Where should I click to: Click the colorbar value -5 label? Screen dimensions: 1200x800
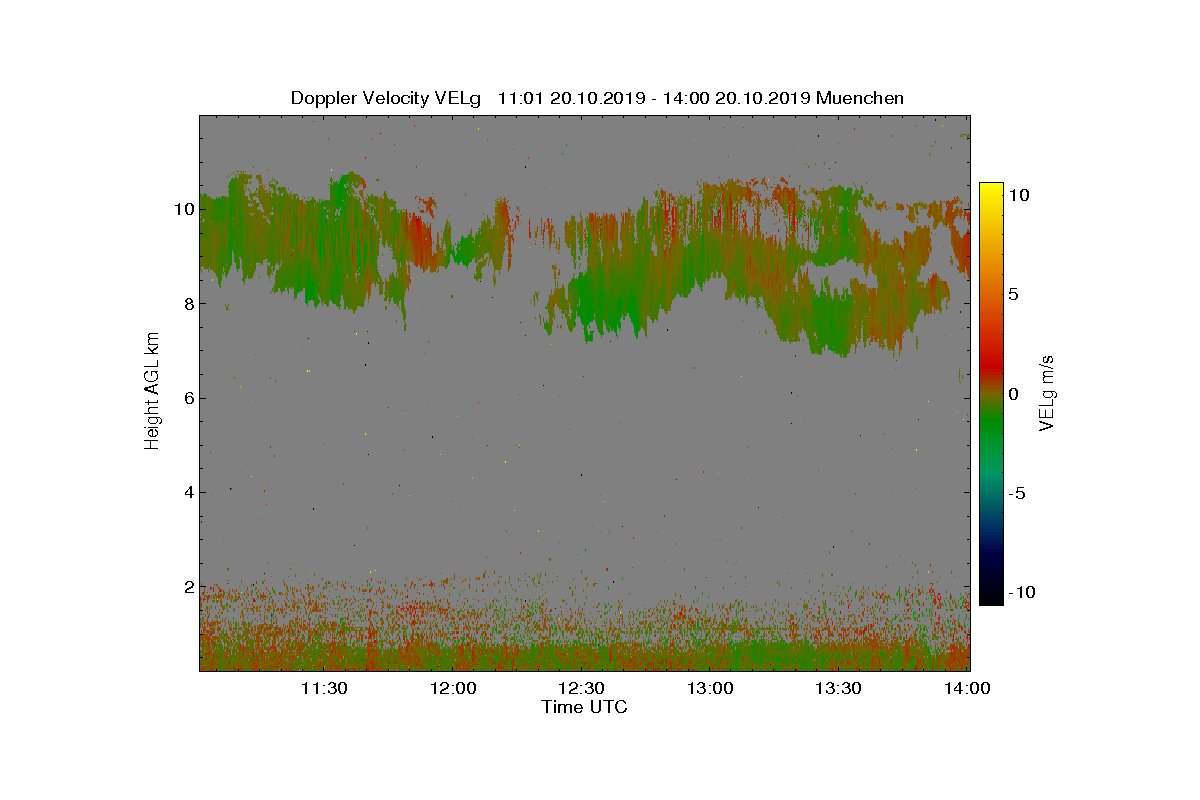click(x=1017, y=493)
